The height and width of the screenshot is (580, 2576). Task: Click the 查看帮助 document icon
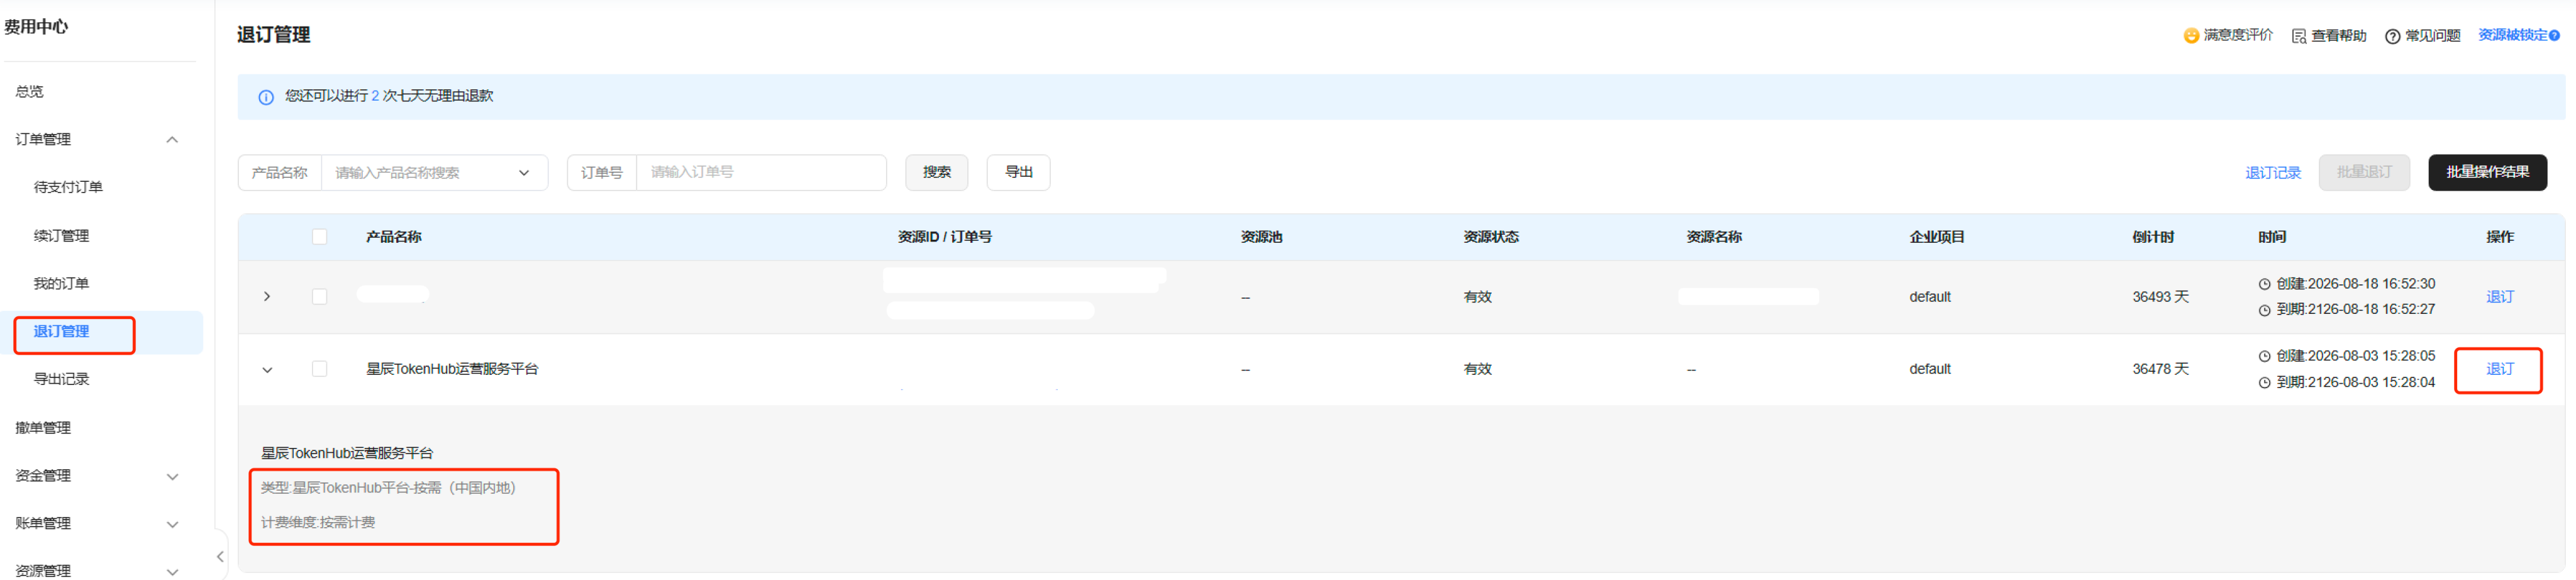(2299, 36)
